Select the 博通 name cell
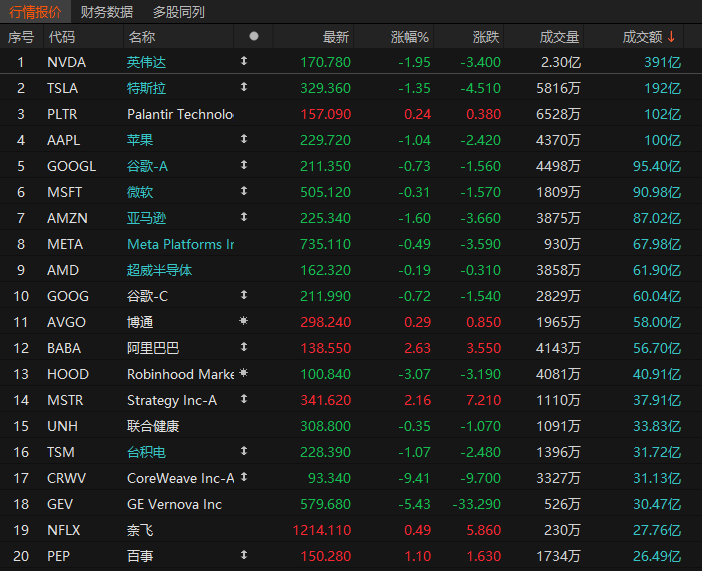Image resolution: width=702 pixels, height=571 pixels. click(140, 322)
